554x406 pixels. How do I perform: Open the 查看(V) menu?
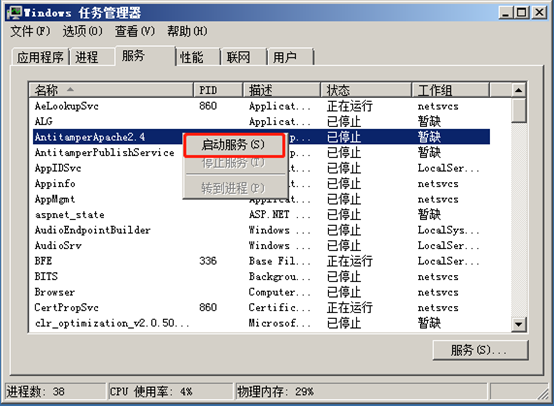[135, 31]
